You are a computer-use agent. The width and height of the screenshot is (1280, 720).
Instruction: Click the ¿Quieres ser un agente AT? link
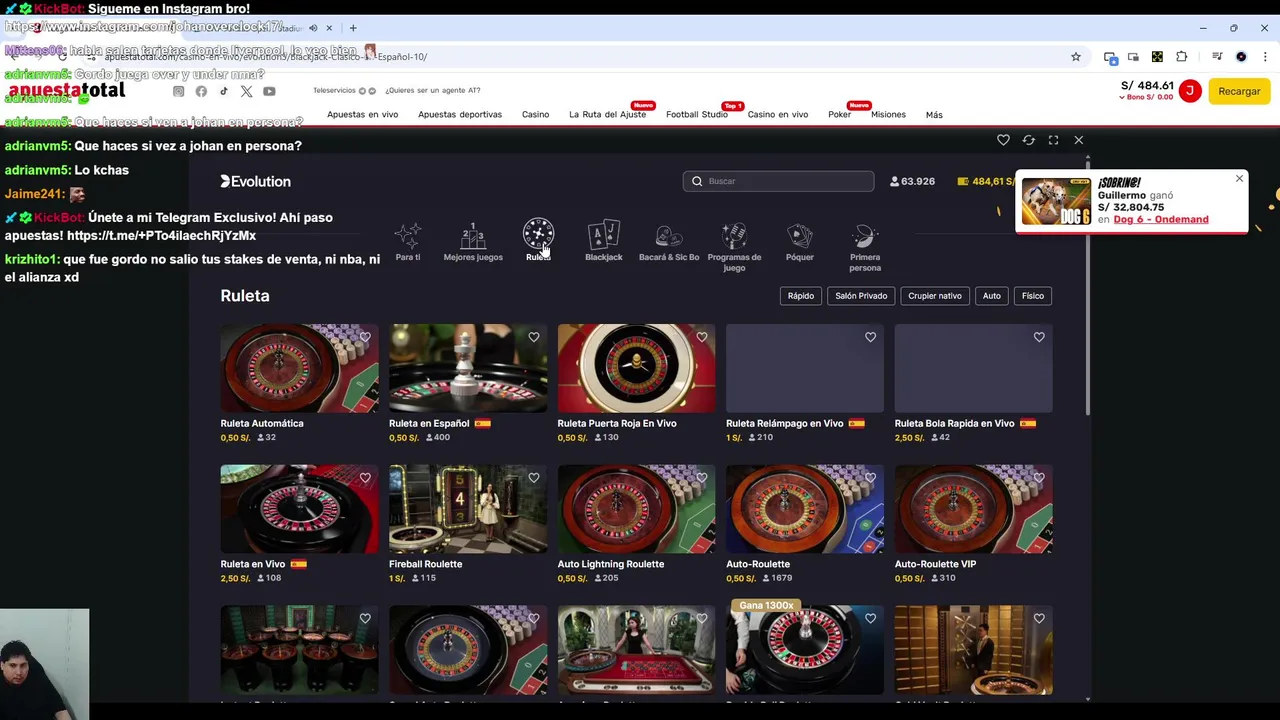[x=432, y=91]
